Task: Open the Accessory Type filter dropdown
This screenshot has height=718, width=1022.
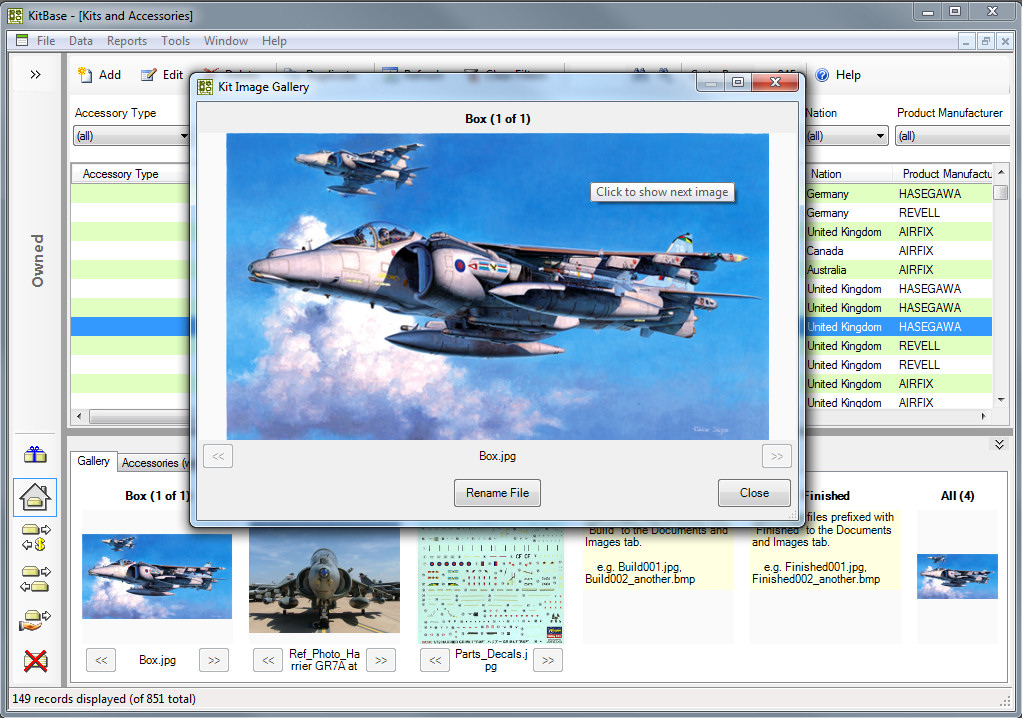Action: click(x=184, y=136)
